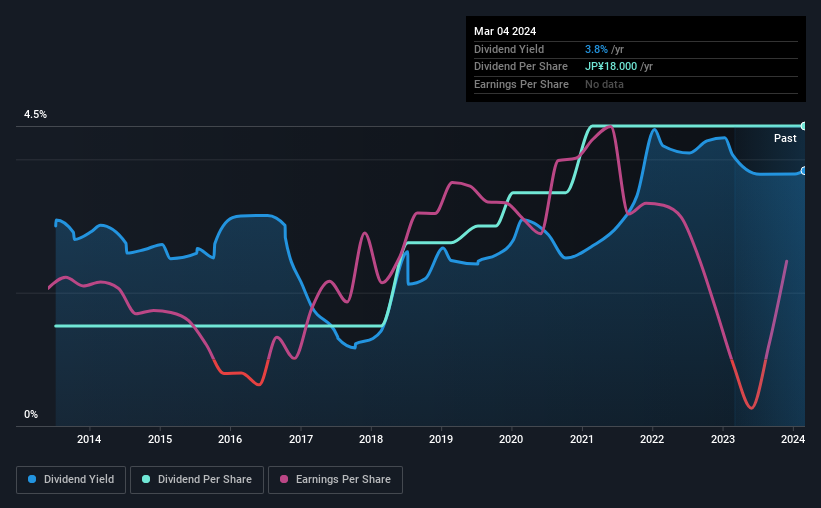Screen dimensions: 821x508
Task: Click the Past label on the chart
Action: click(x=785, y=138)
